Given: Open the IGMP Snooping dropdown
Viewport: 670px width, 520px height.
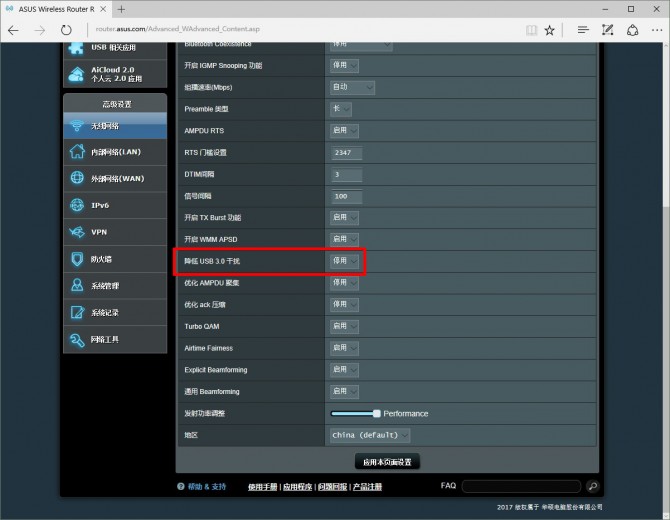Looking at the screenshot, I should (x=344, y=65).
